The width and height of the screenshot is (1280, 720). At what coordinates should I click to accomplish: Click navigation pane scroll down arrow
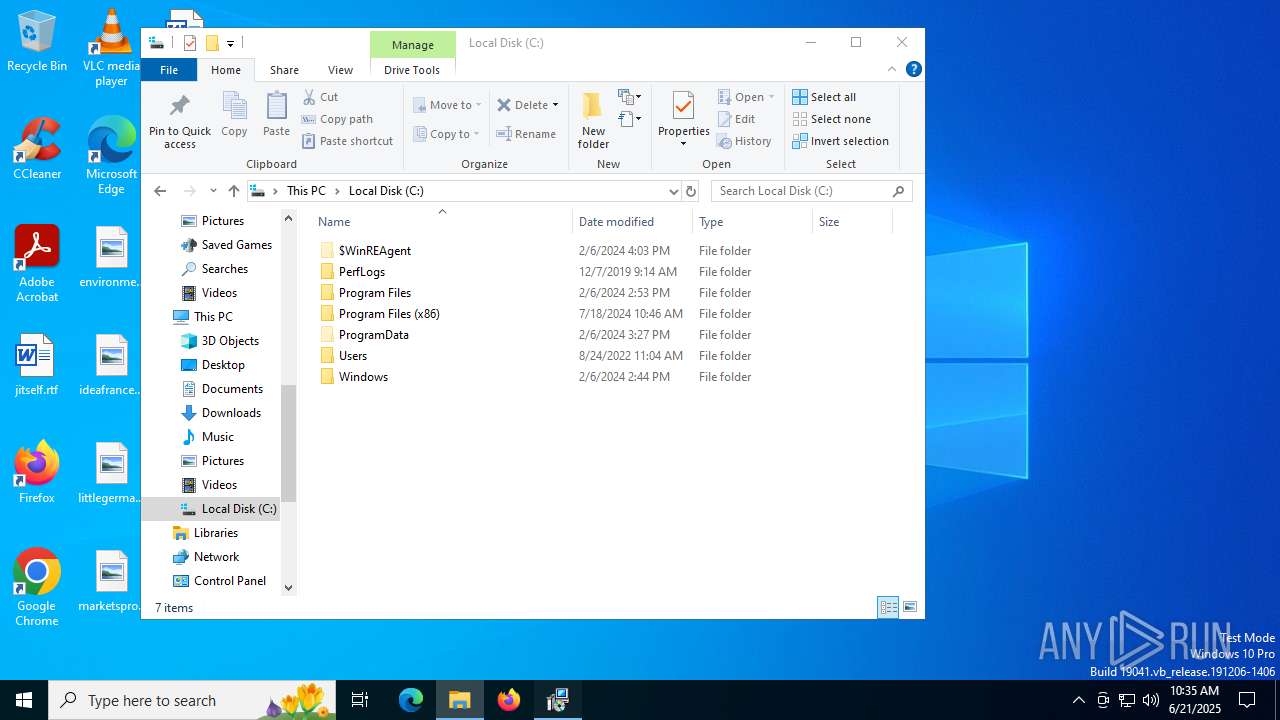point(289,588)
